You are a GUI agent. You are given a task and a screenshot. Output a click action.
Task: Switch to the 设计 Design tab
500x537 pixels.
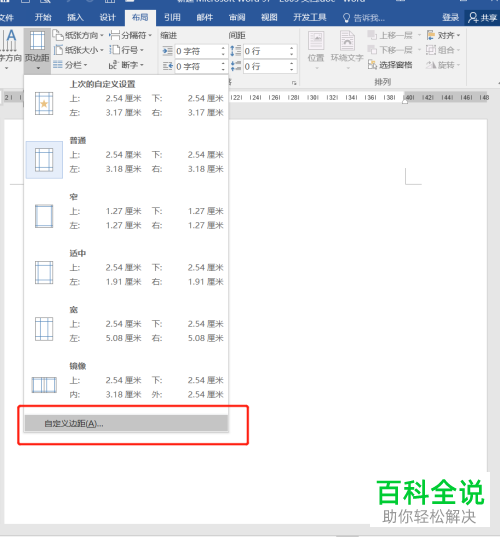click(x=108, y=17)
